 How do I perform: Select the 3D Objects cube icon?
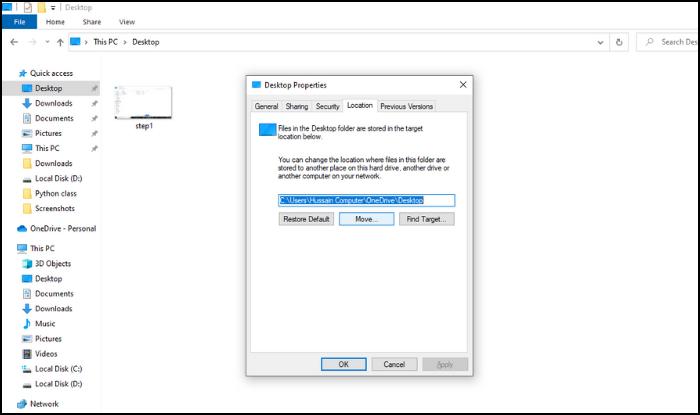pyautogui.click(x=26, y=264)
